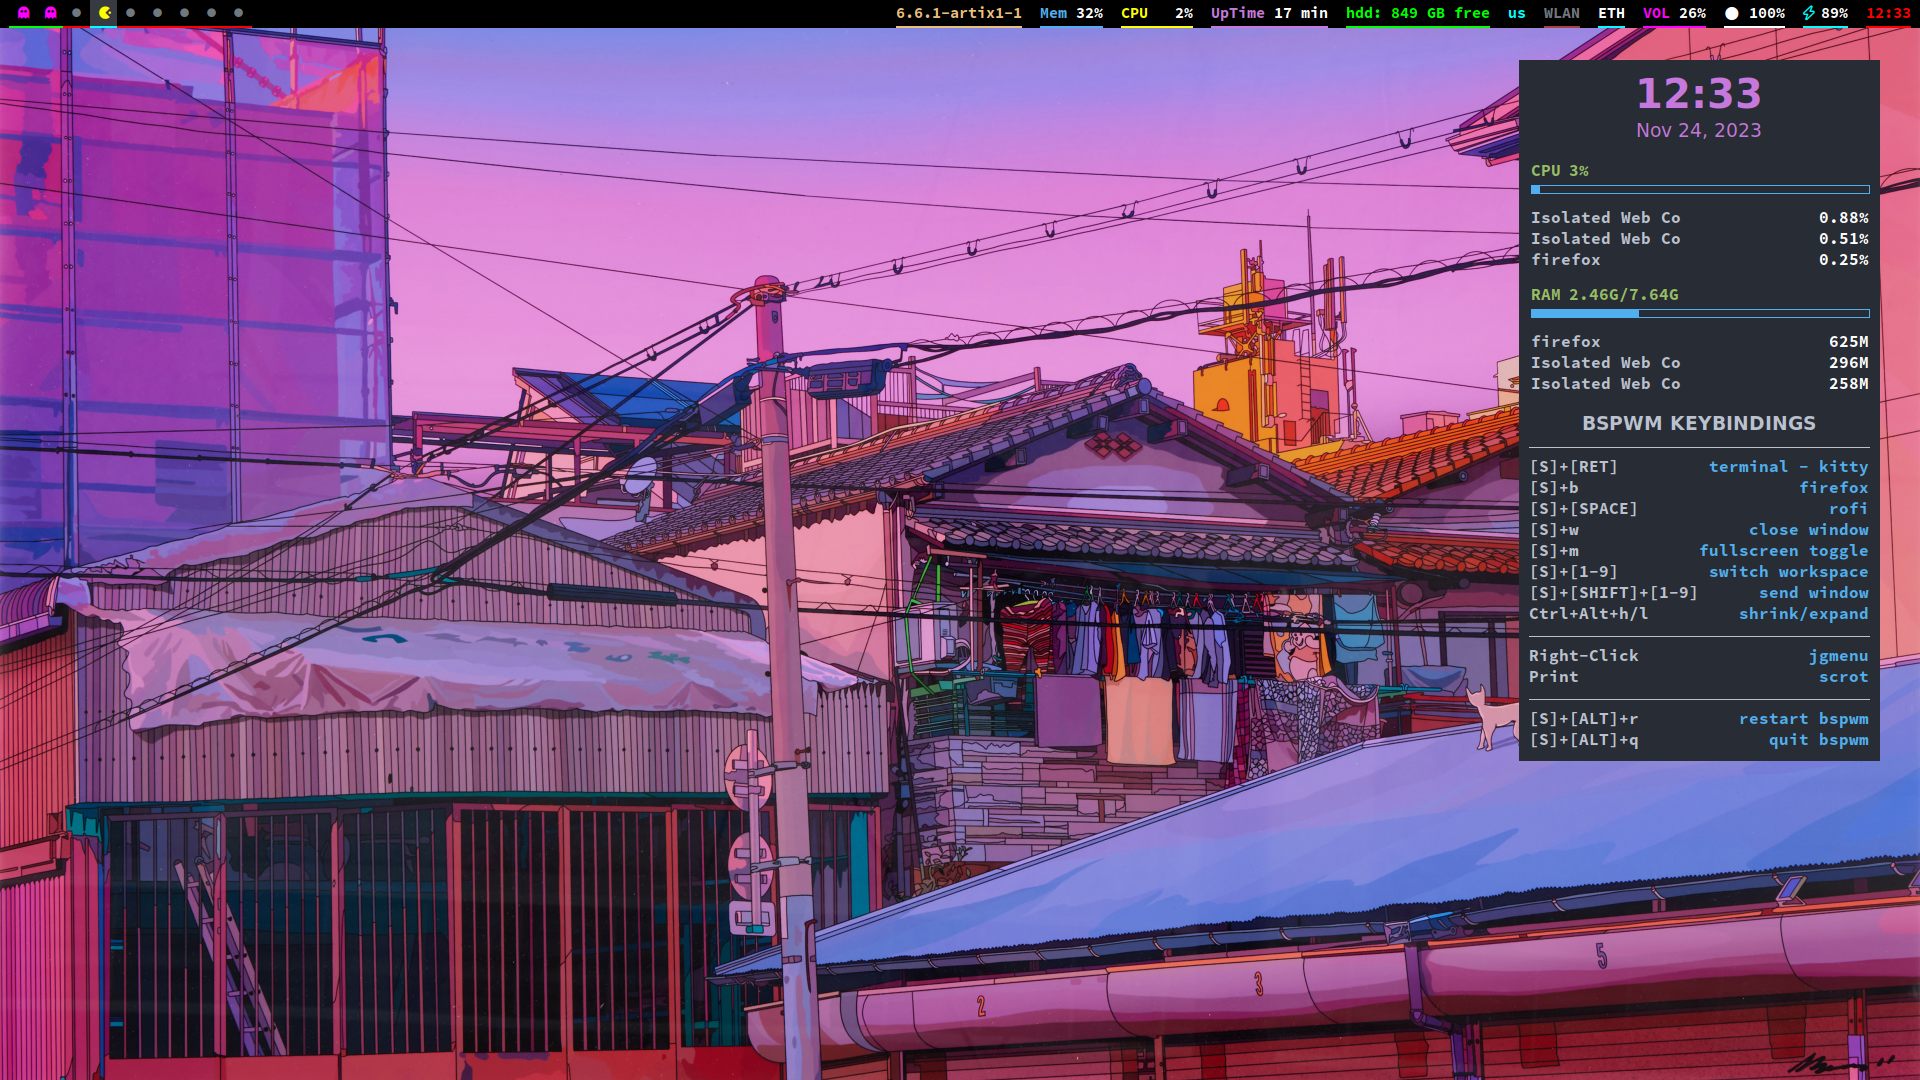
Task: Click the ETH network indicator
Action: 1611,13
